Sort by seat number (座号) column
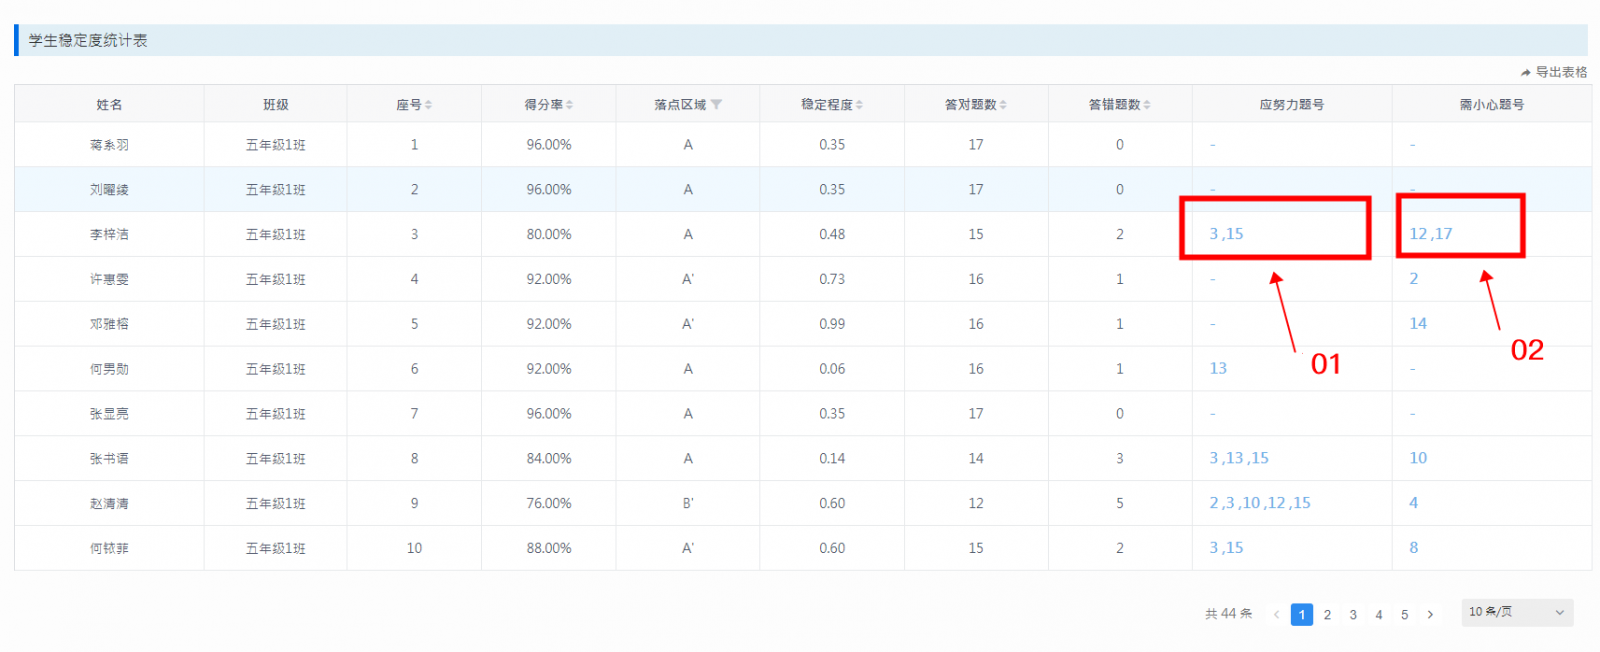The image size is (1600, 652). tap(428, 105)
